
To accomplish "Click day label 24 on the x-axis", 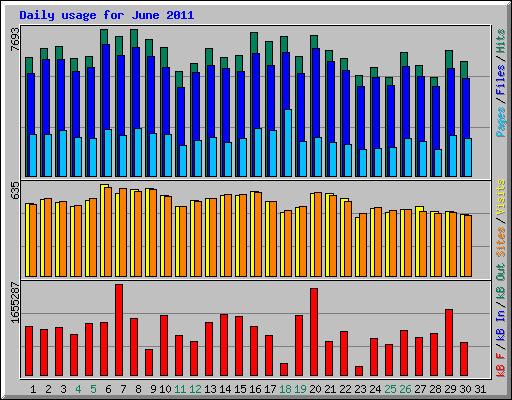I will [375, 389].
